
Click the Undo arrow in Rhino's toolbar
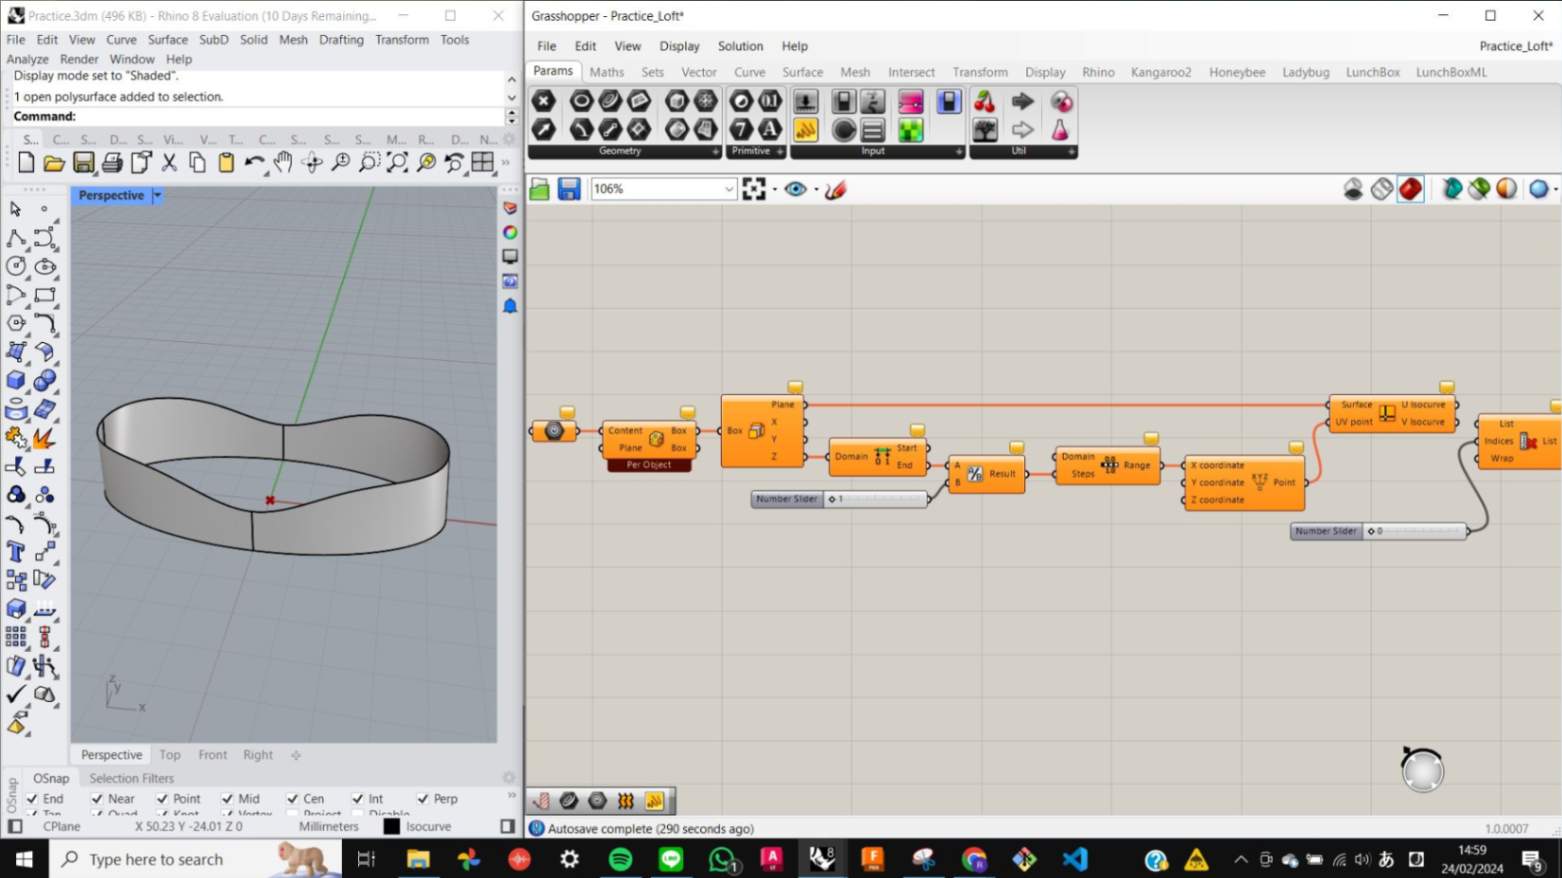click(x=254, y=162)
